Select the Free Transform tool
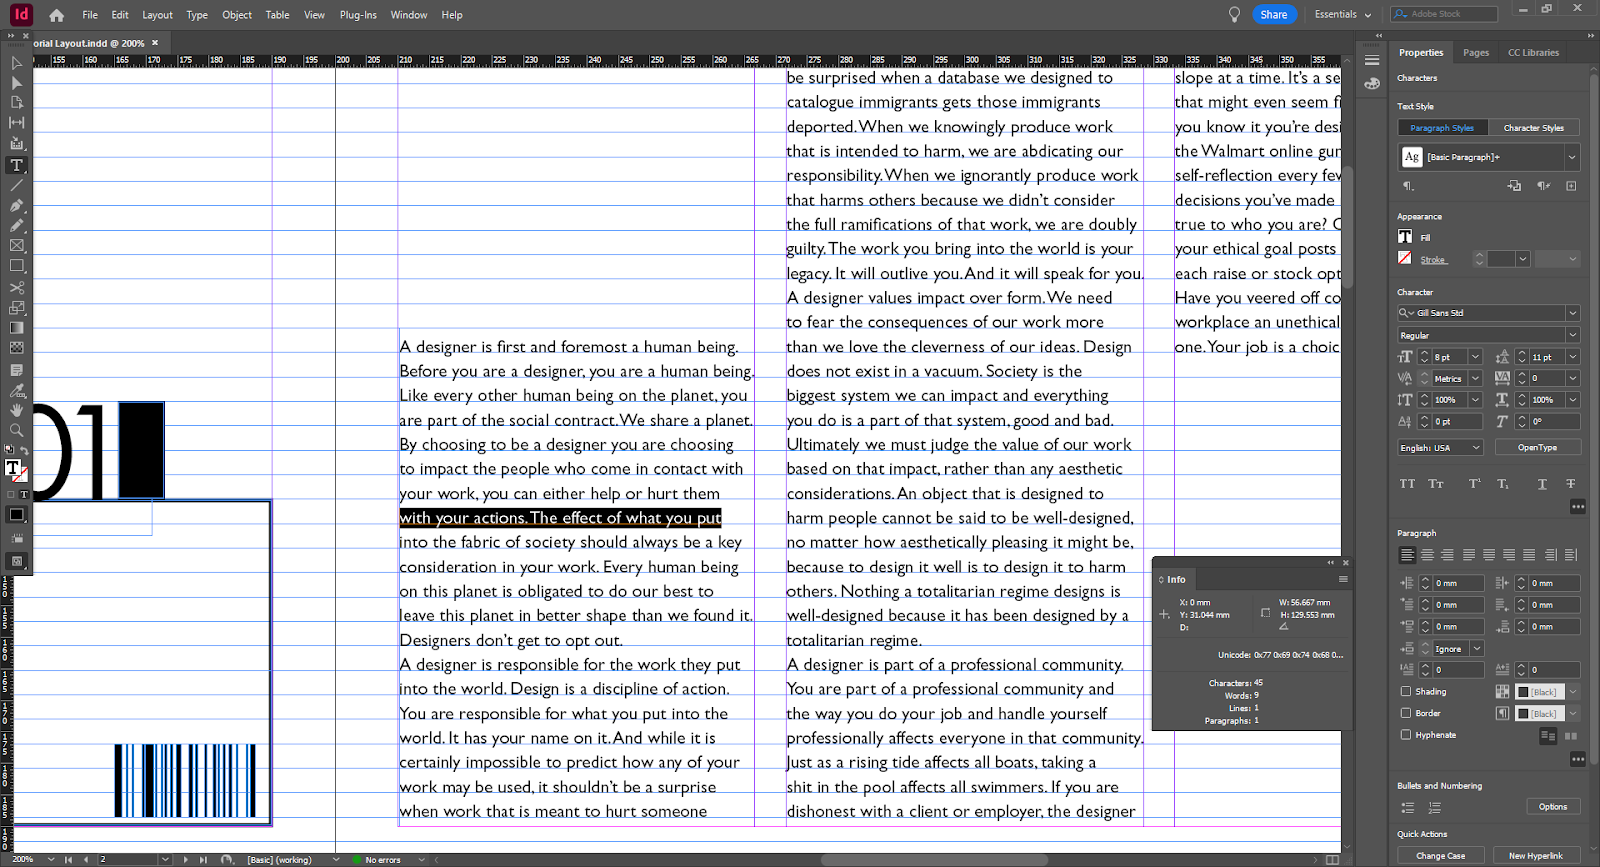The height and width of the screenshot is (867, 1600). click(x=16, y=308)
